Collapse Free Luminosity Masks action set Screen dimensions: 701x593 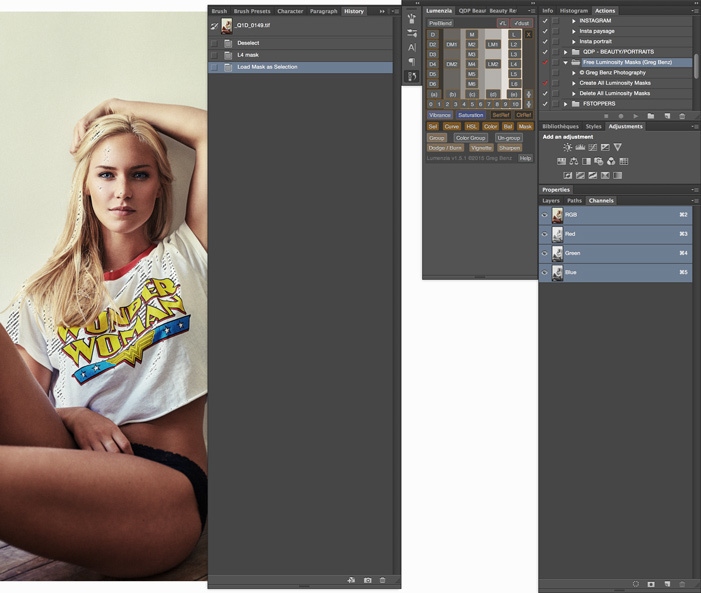click(566, 62)
